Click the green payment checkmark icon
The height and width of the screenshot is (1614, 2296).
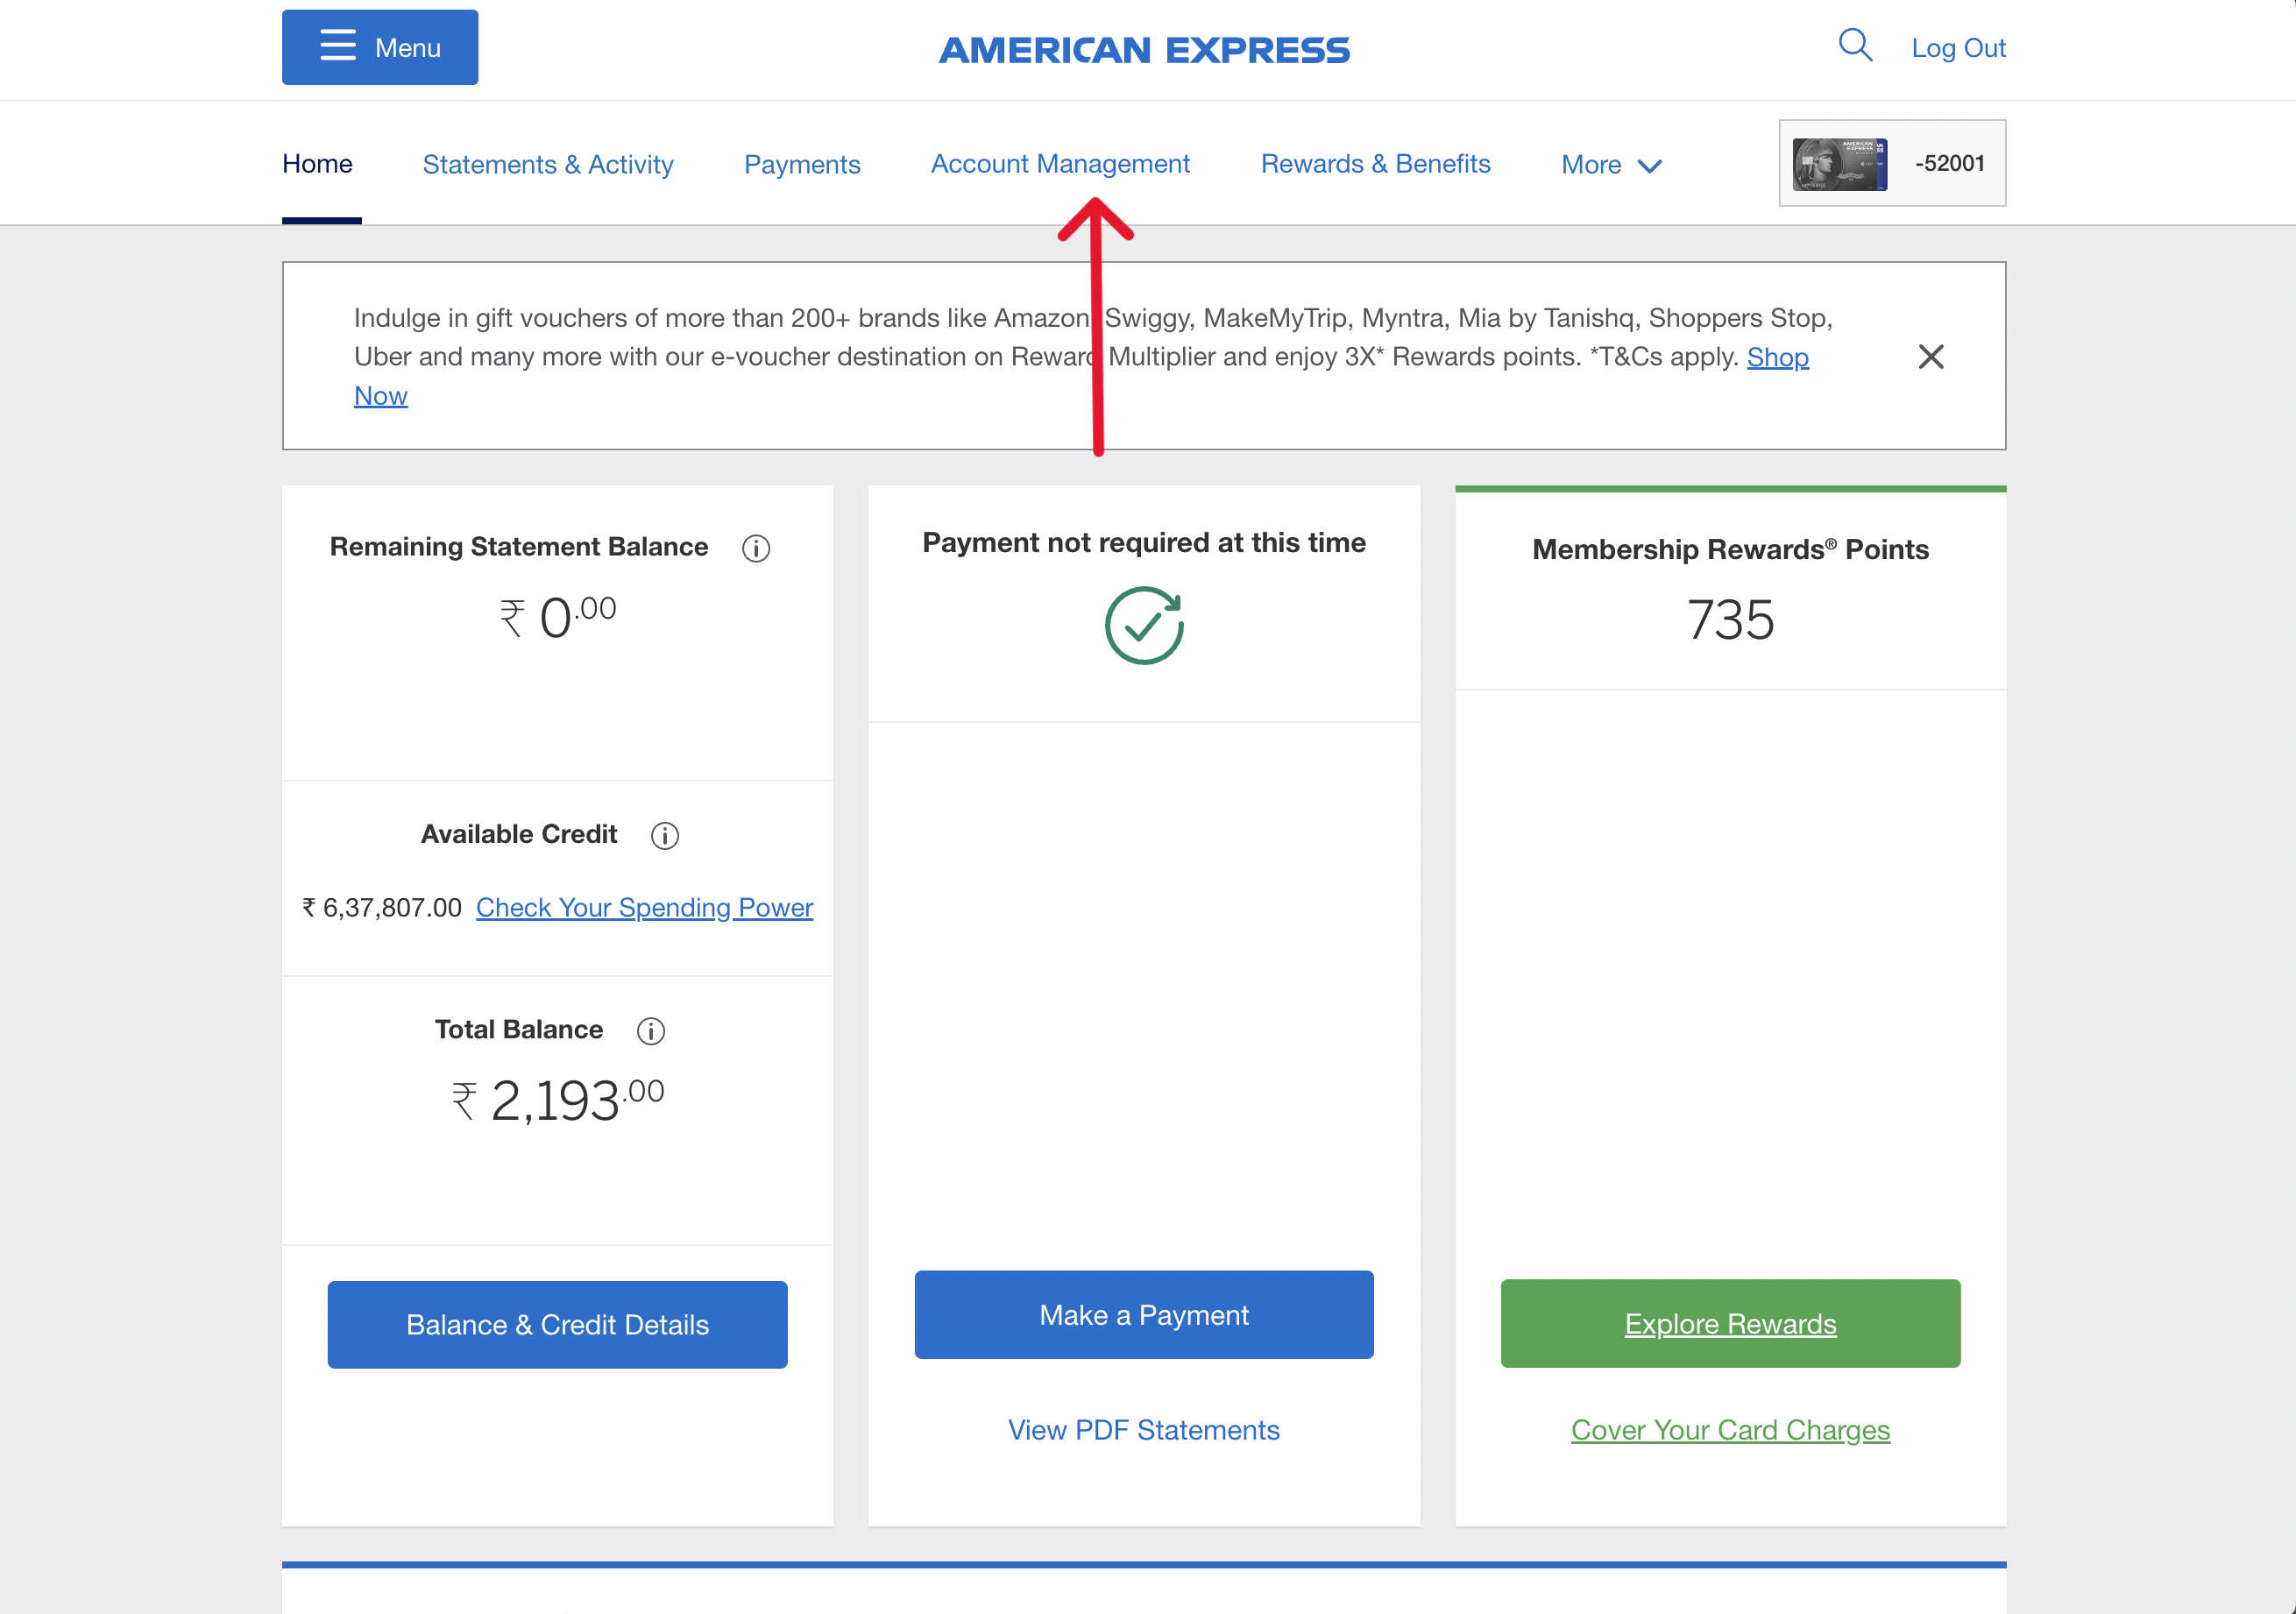pos(1144,625)
